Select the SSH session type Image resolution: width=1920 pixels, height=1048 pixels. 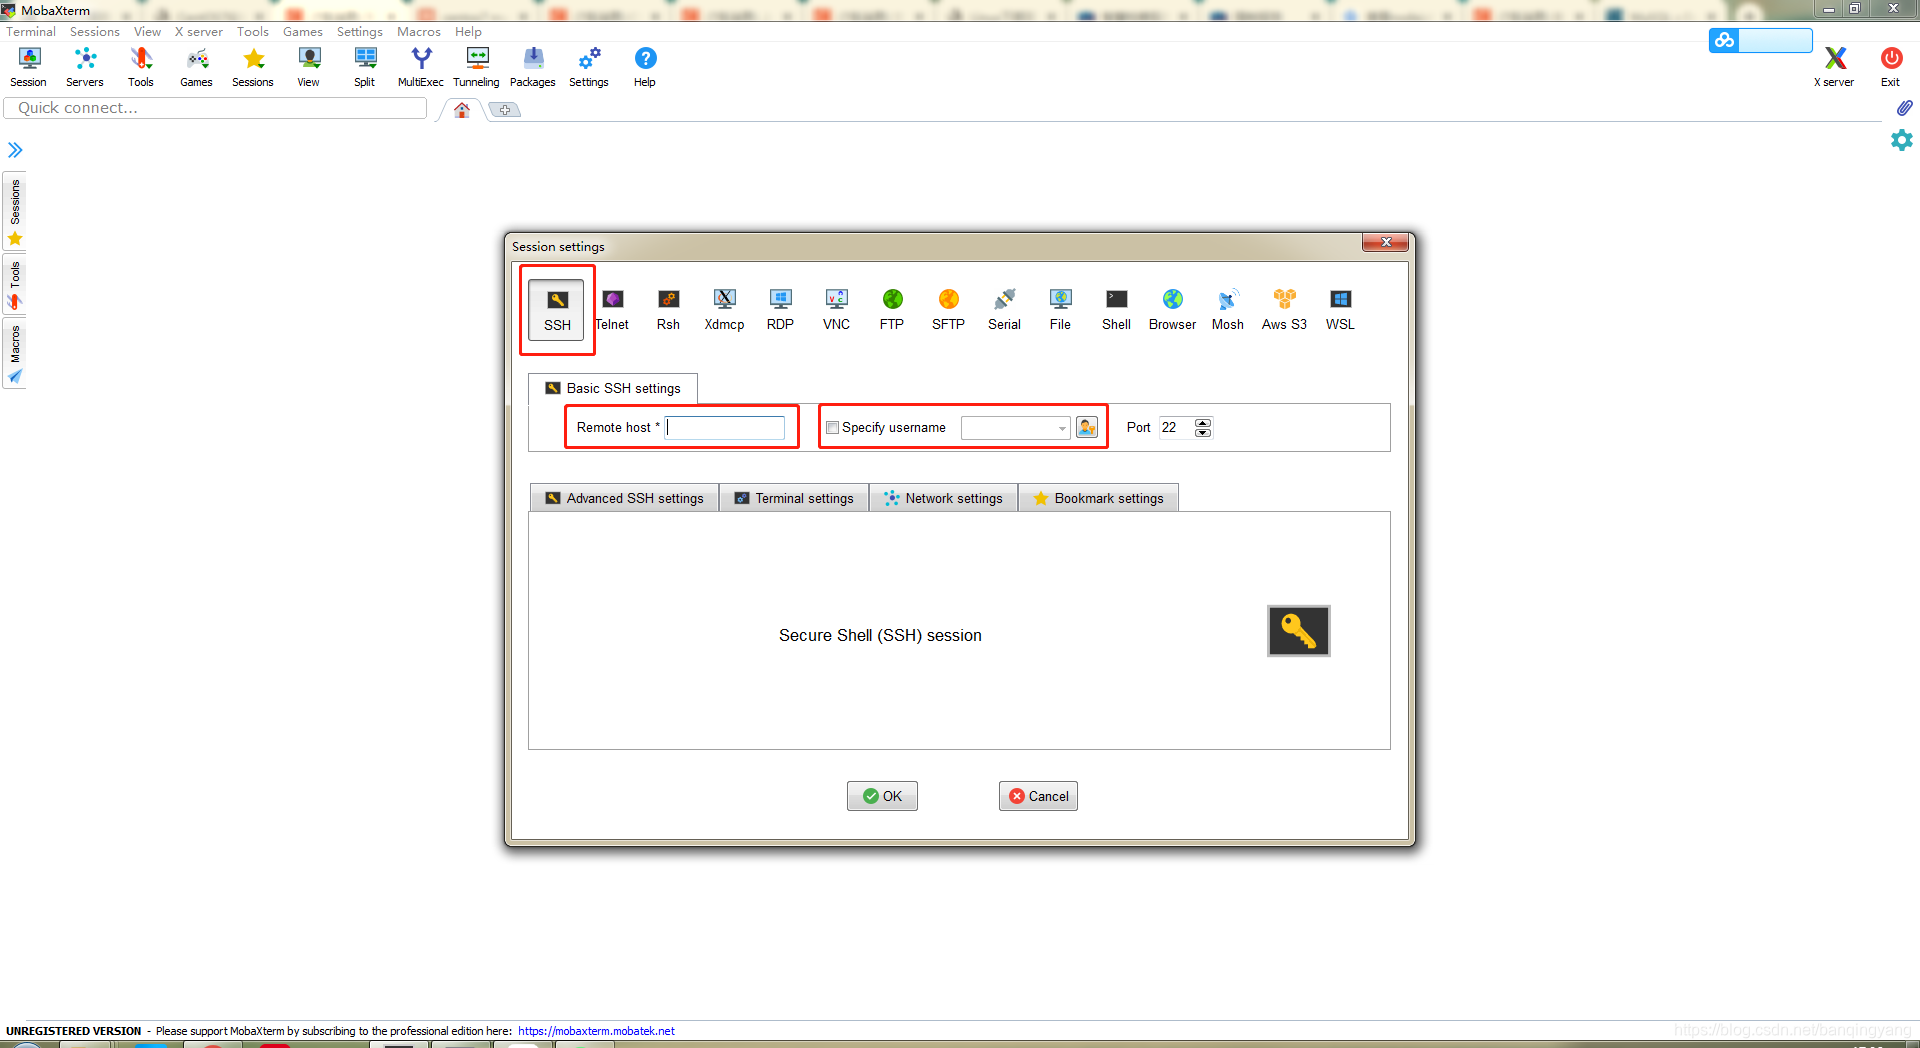pos(557,310)
